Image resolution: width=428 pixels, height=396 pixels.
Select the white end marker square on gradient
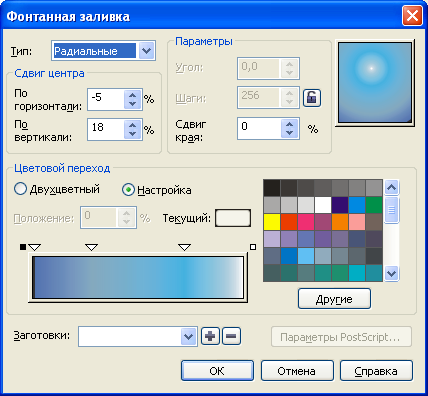pyautogui.click(x=253, y=247)
